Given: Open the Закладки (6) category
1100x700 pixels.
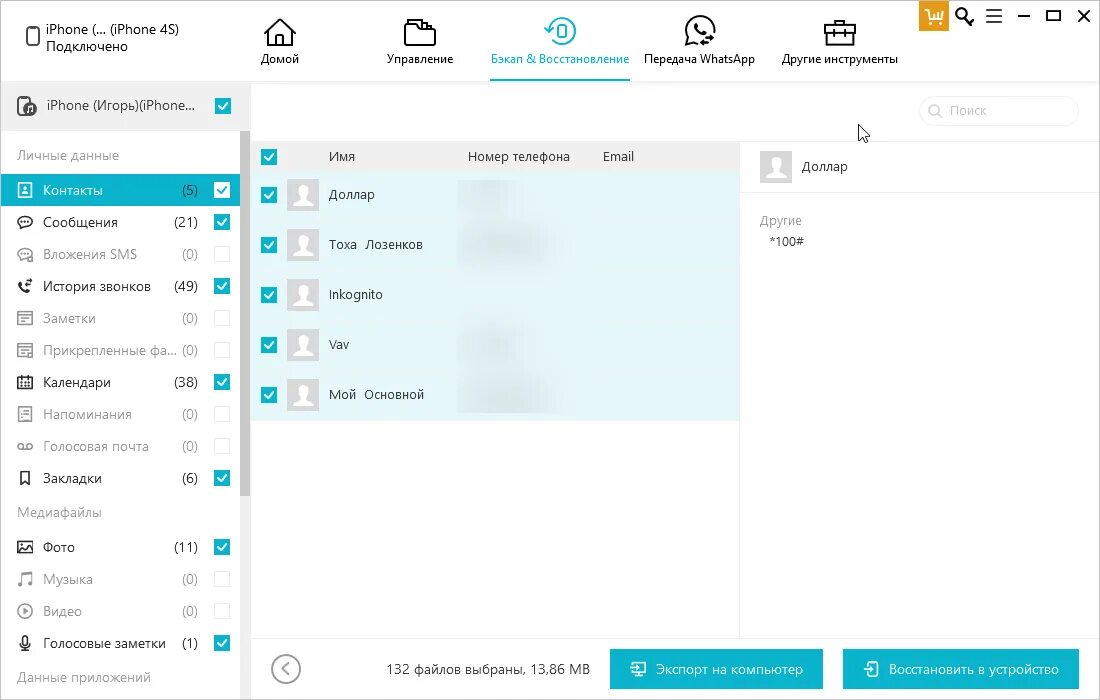Looking at the screenshot, I should tap(120, 478).
